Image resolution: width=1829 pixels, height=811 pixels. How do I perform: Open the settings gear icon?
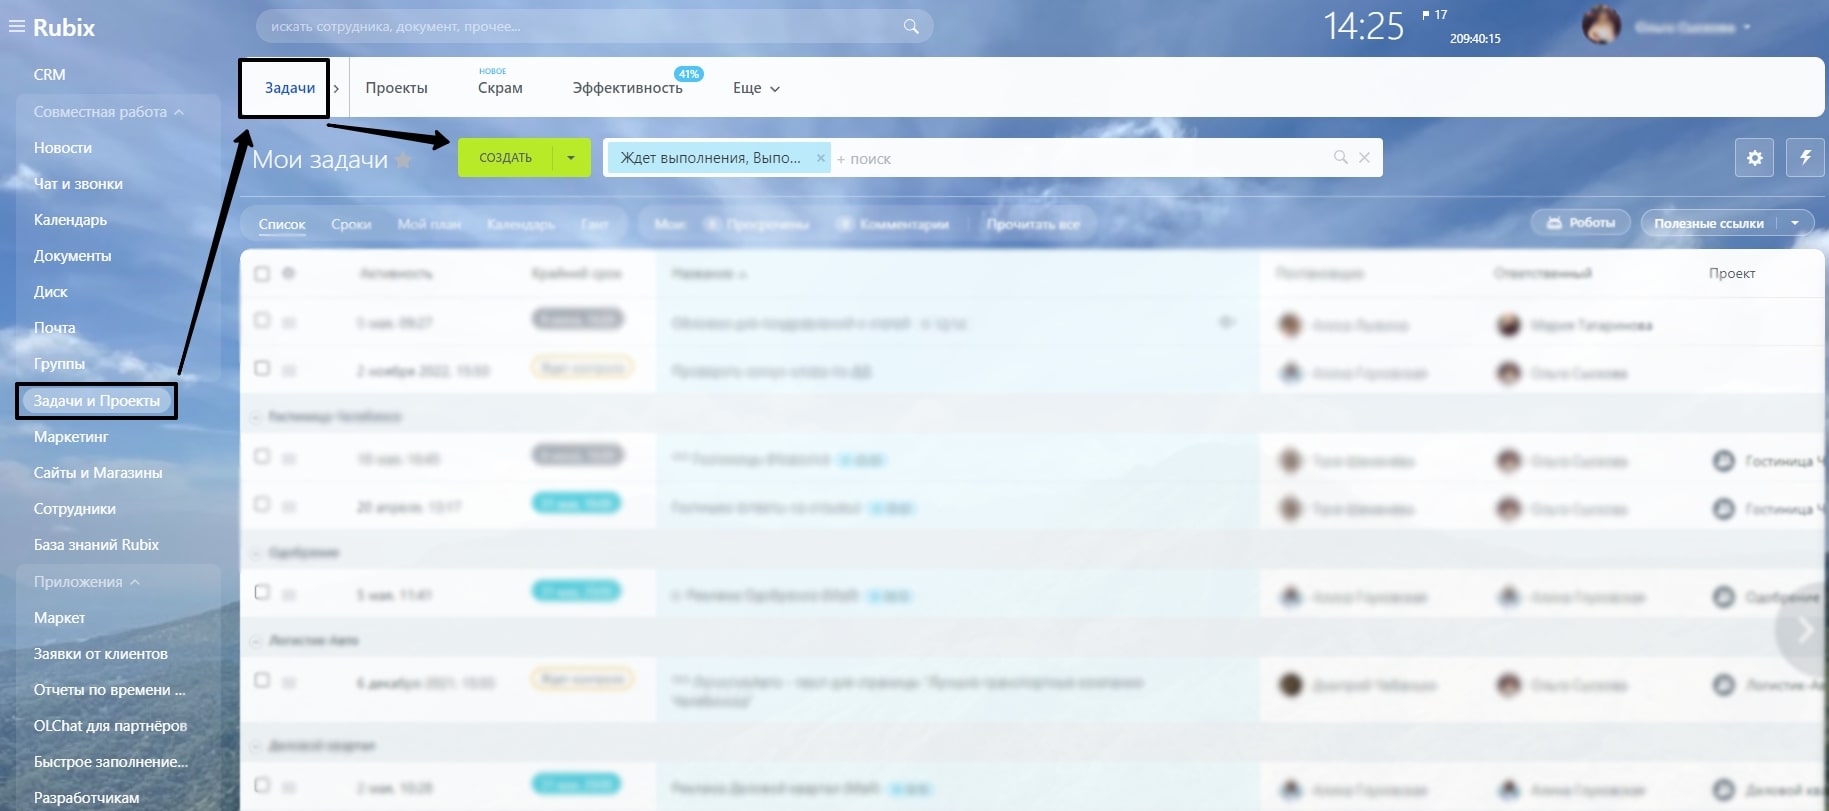tap(1754, 158)
